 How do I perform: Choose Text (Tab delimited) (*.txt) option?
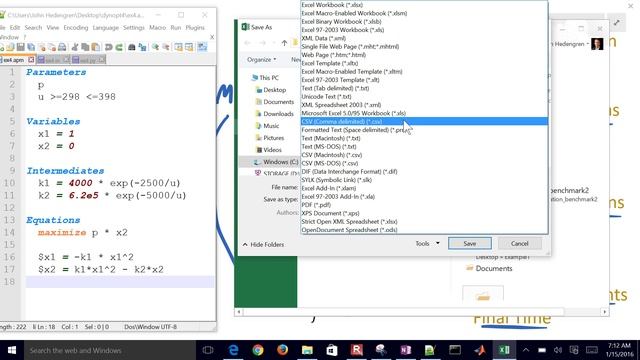click(x=424, y=88)
